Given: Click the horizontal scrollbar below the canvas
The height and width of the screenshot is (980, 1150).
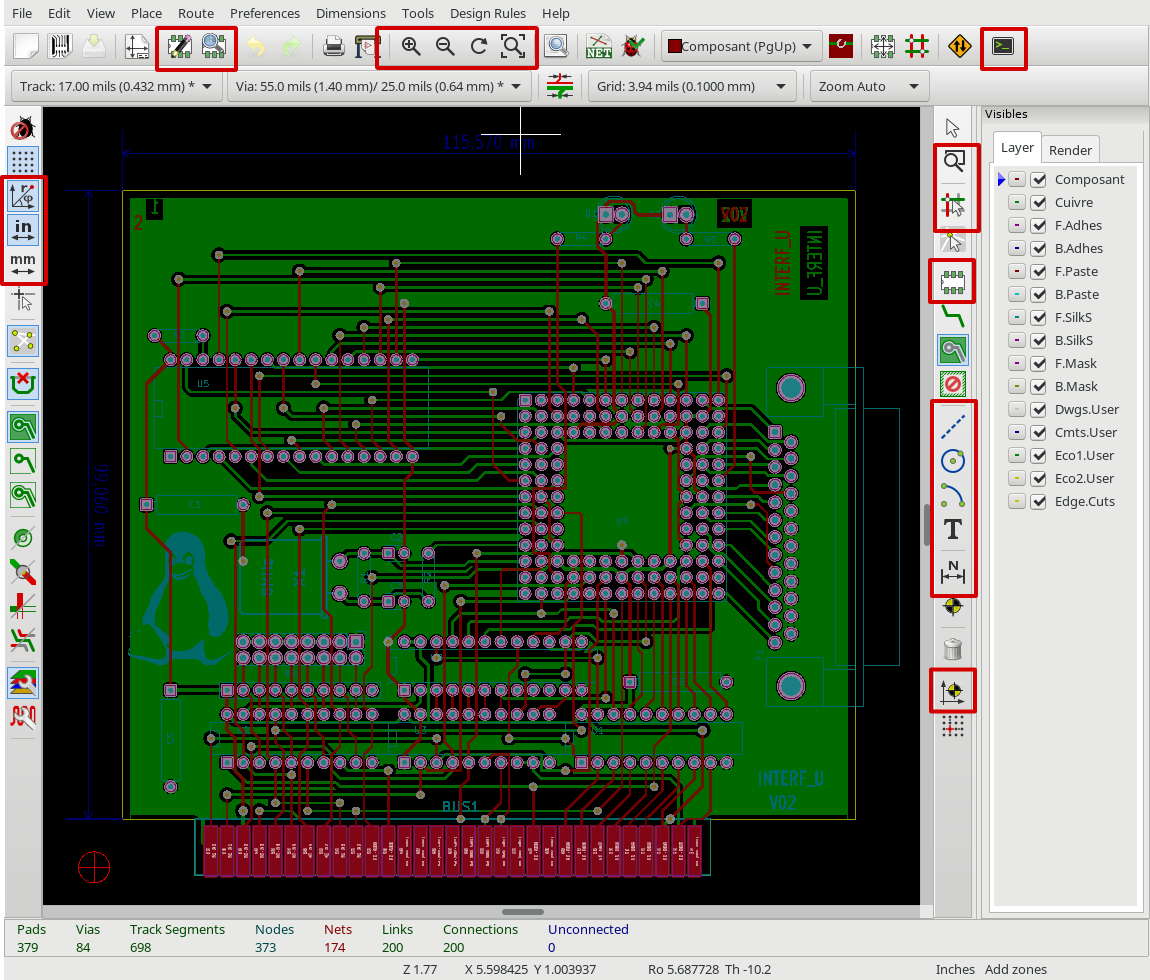Looking at the screenshot, I should (x=522, y=912).
